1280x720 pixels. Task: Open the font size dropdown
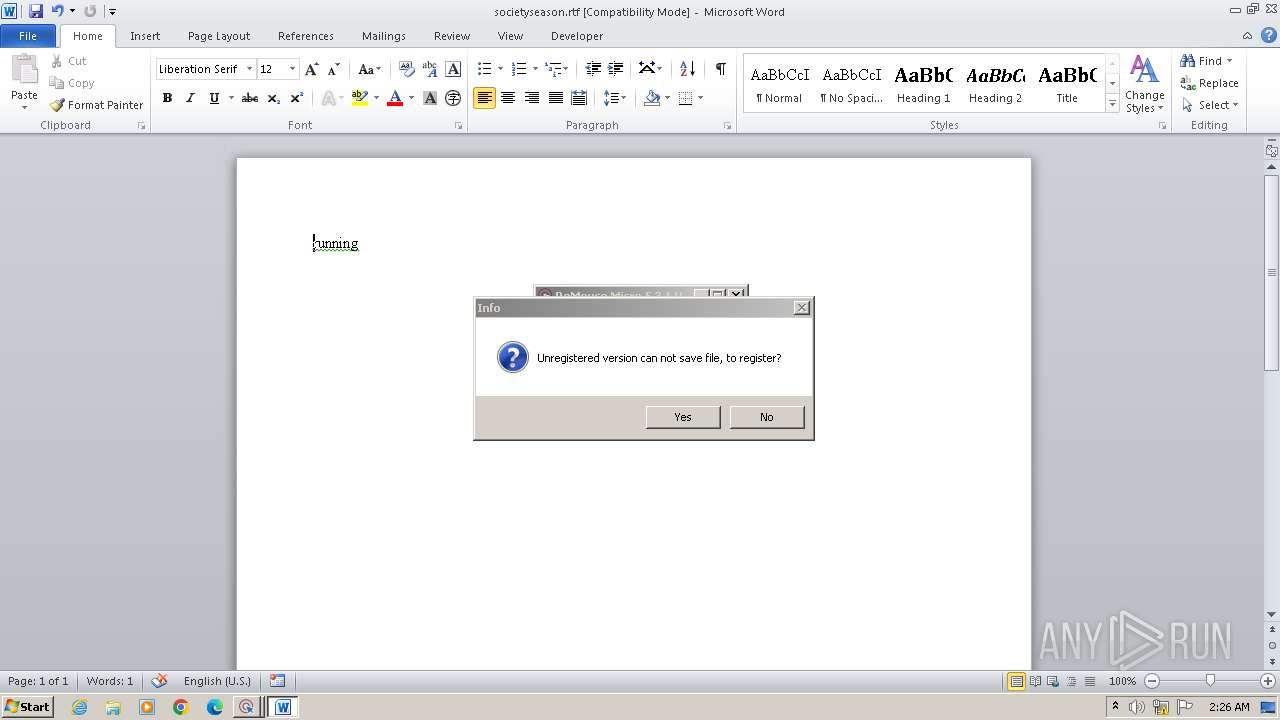(x=292, y=69)
